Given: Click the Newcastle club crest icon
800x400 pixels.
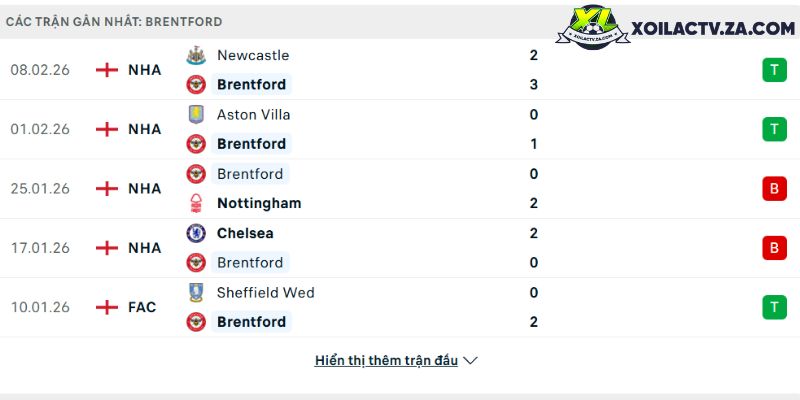Looking at the screenshot, I should pos(196,56).
